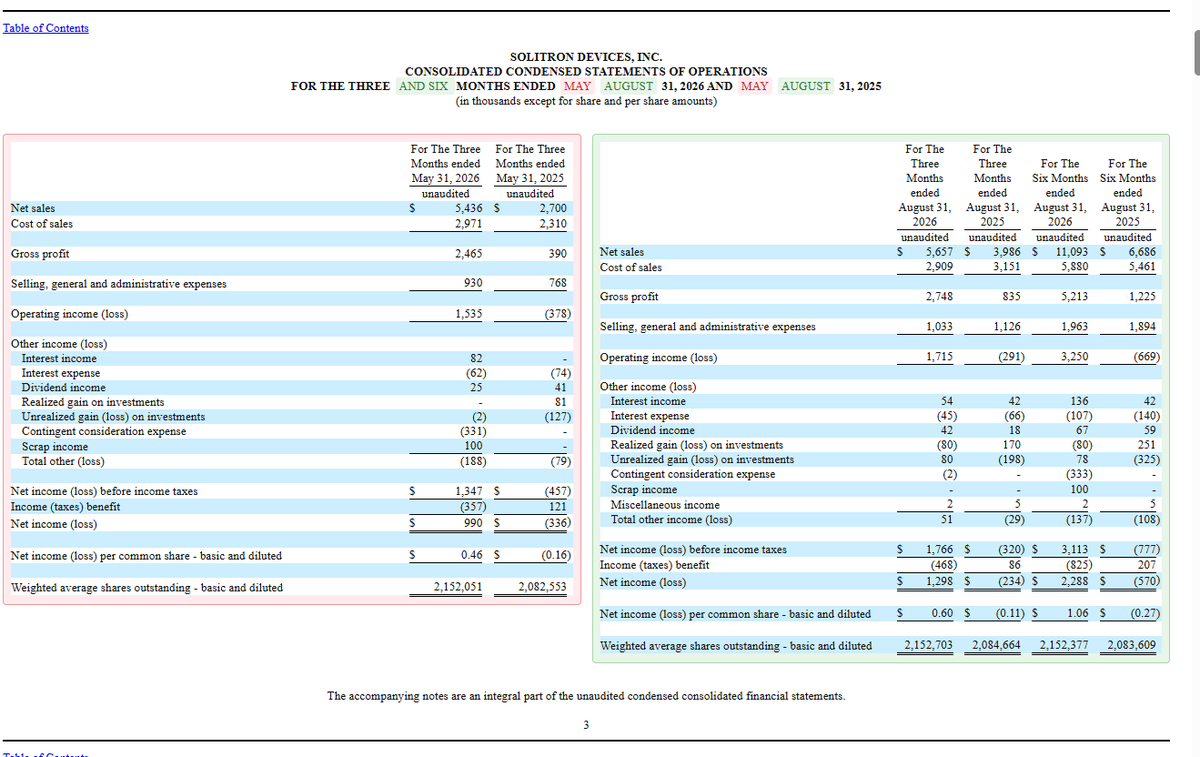This screenshot has height=757, width=1200.
Task: Click operating loss value (669)
Action: point(1145,357)
